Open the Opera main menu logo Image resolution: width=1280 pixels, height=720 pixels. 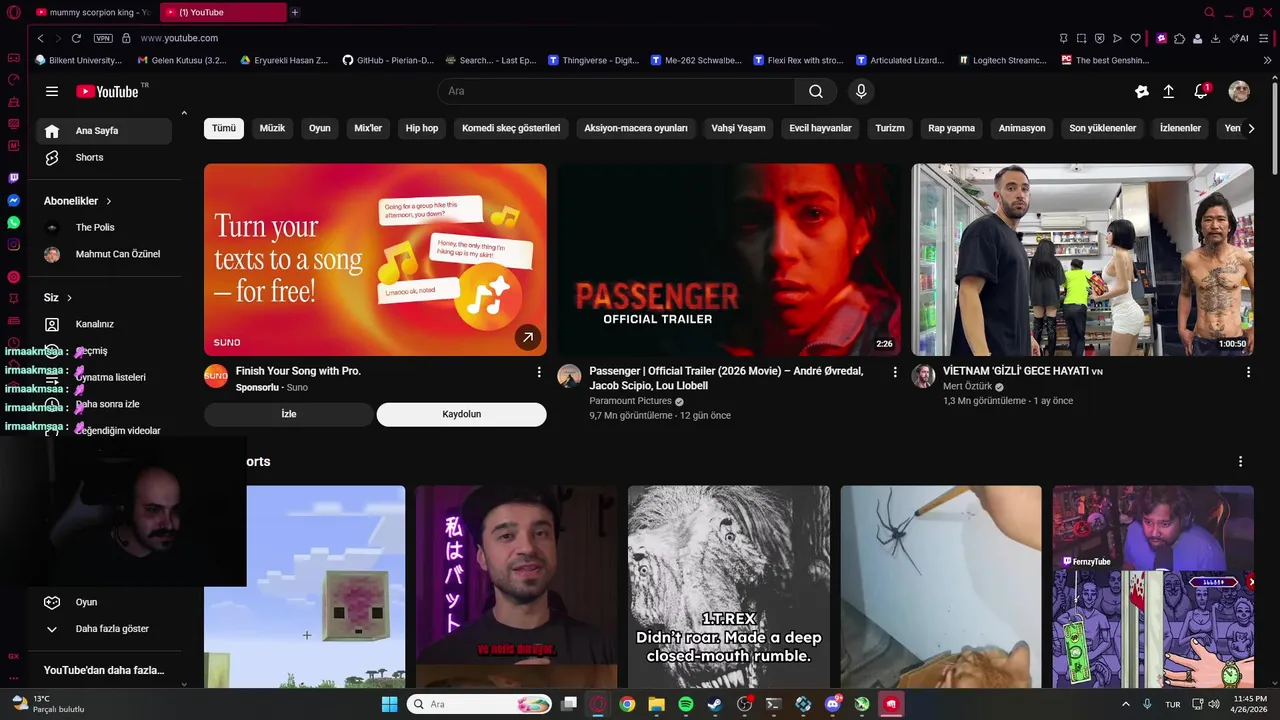pyautogui.click(x=13, y=12)
